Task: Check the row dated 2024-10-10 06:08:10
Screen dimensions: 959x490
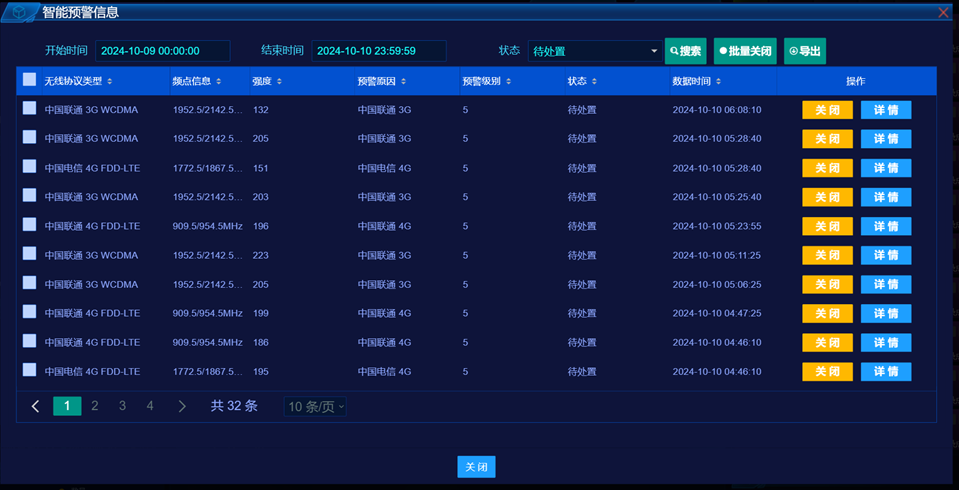Action: point(29,108)
